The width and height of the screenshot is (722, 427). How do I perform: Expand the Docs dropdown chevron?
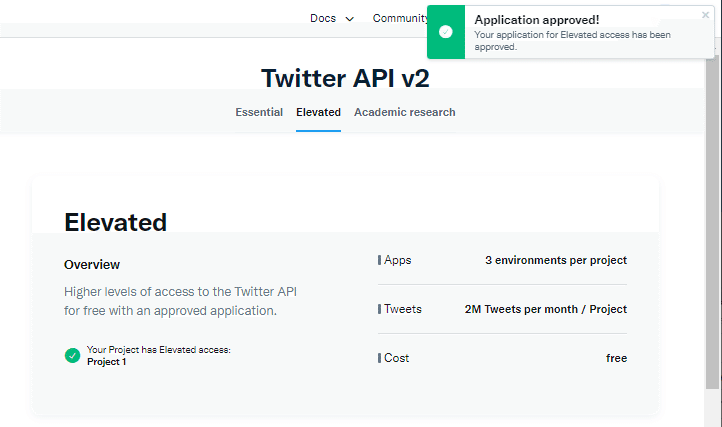(349, 19)
